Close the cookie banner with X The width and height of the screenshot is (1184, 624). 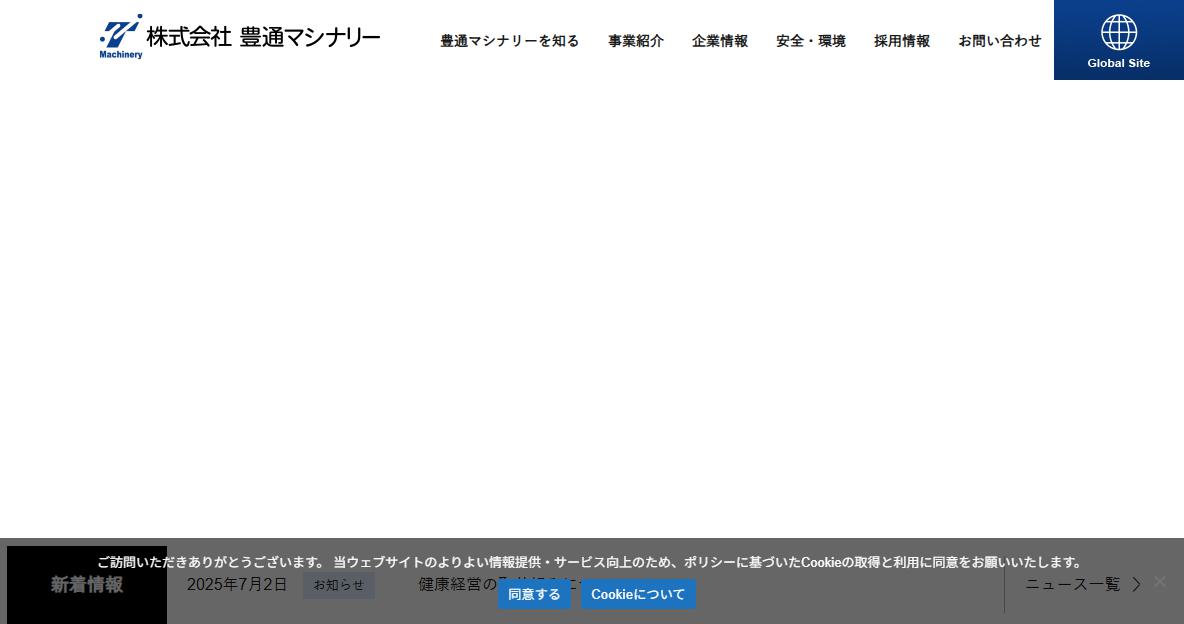coord(1160,581)
